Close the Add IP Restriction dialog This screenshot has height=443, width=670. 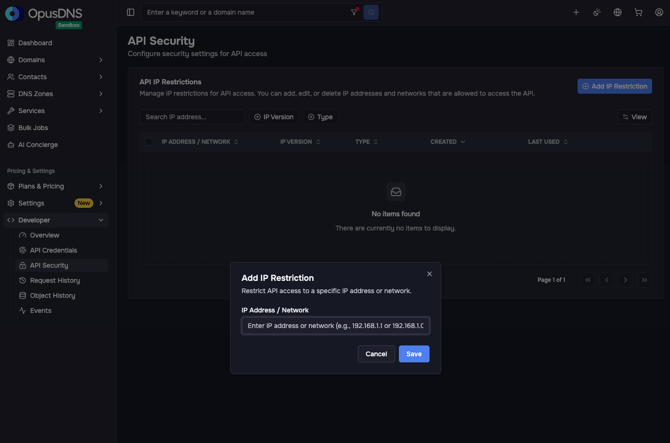(429, 274)
